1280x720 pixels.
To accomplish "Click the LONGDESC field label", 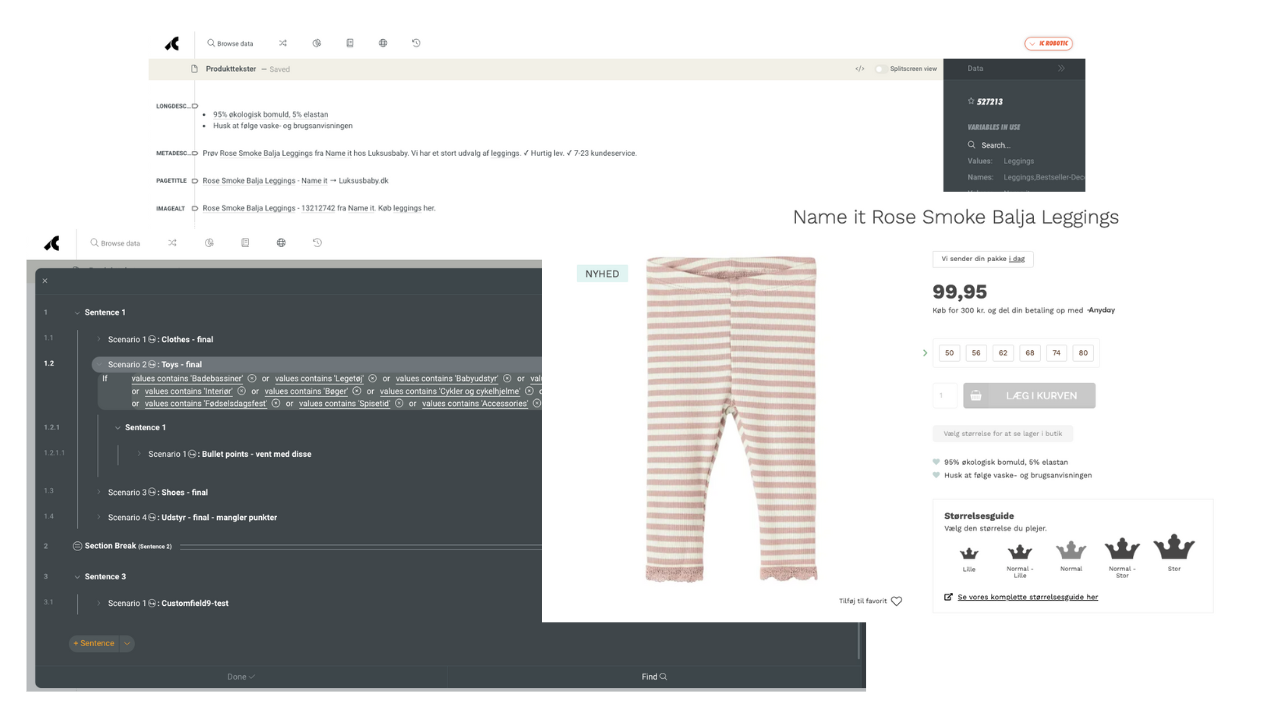I will (x=172, y=106).
